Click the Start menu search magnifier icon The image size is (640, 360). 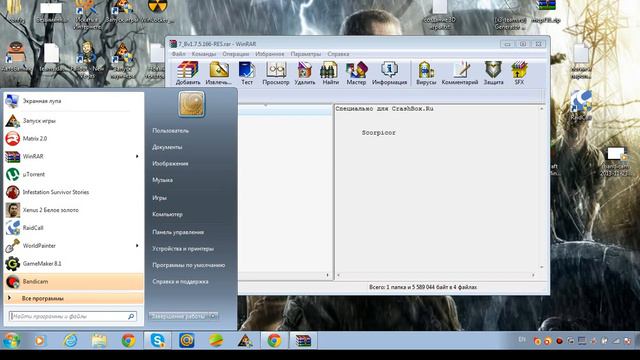[x=131, y=316]
